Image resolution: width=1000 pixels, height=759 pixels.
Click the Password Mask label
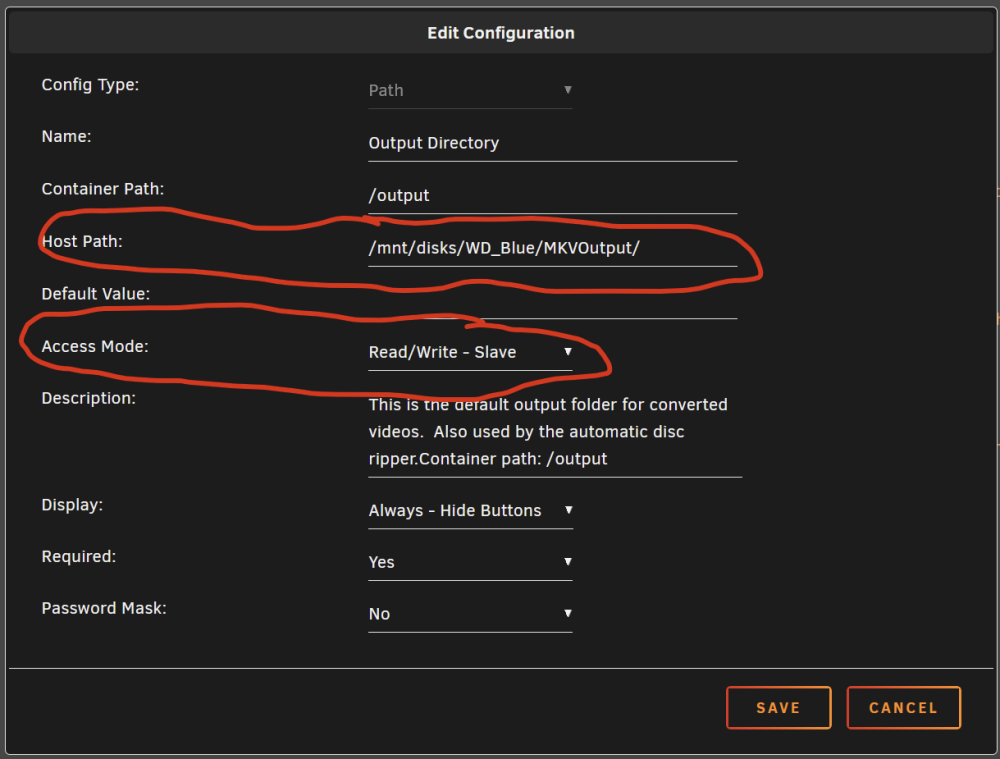[104, 608]
